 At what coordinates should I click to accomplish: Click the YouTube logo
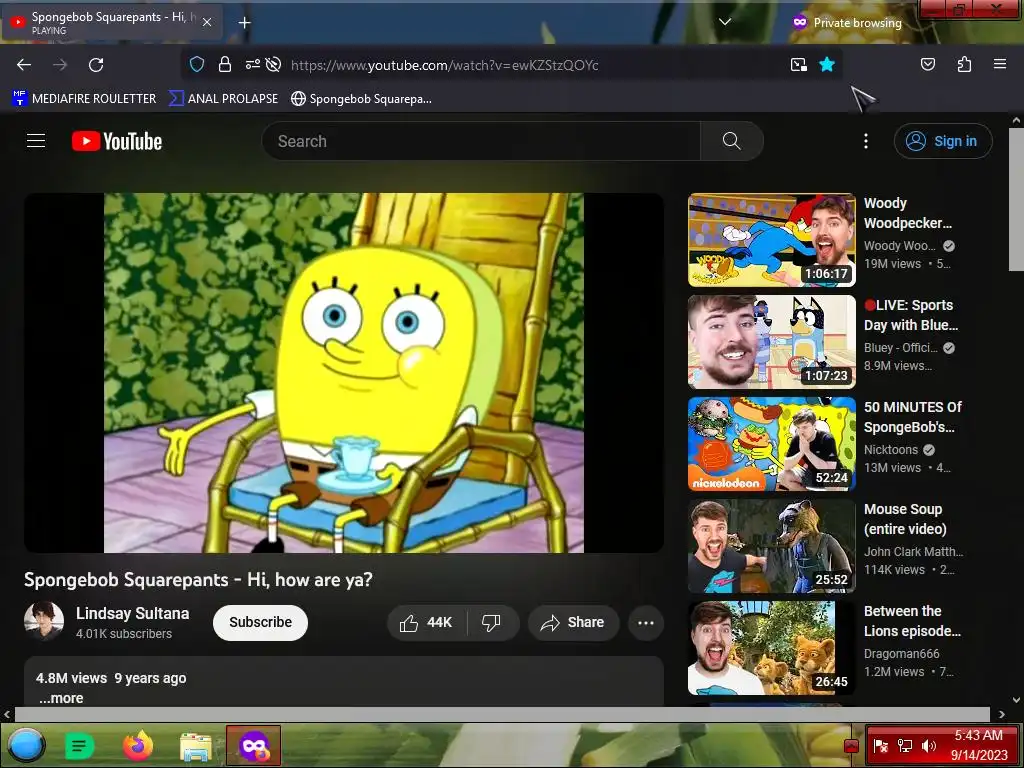(117, 141)
